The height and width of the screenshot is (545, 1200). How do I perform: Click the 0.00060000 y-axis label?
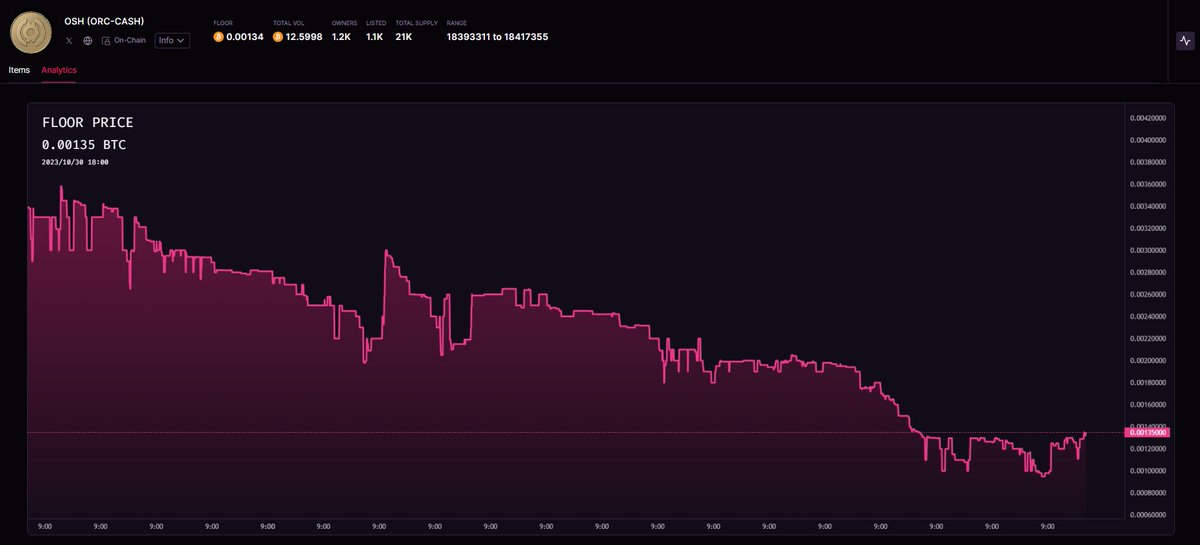click(x=1148, y=514)
